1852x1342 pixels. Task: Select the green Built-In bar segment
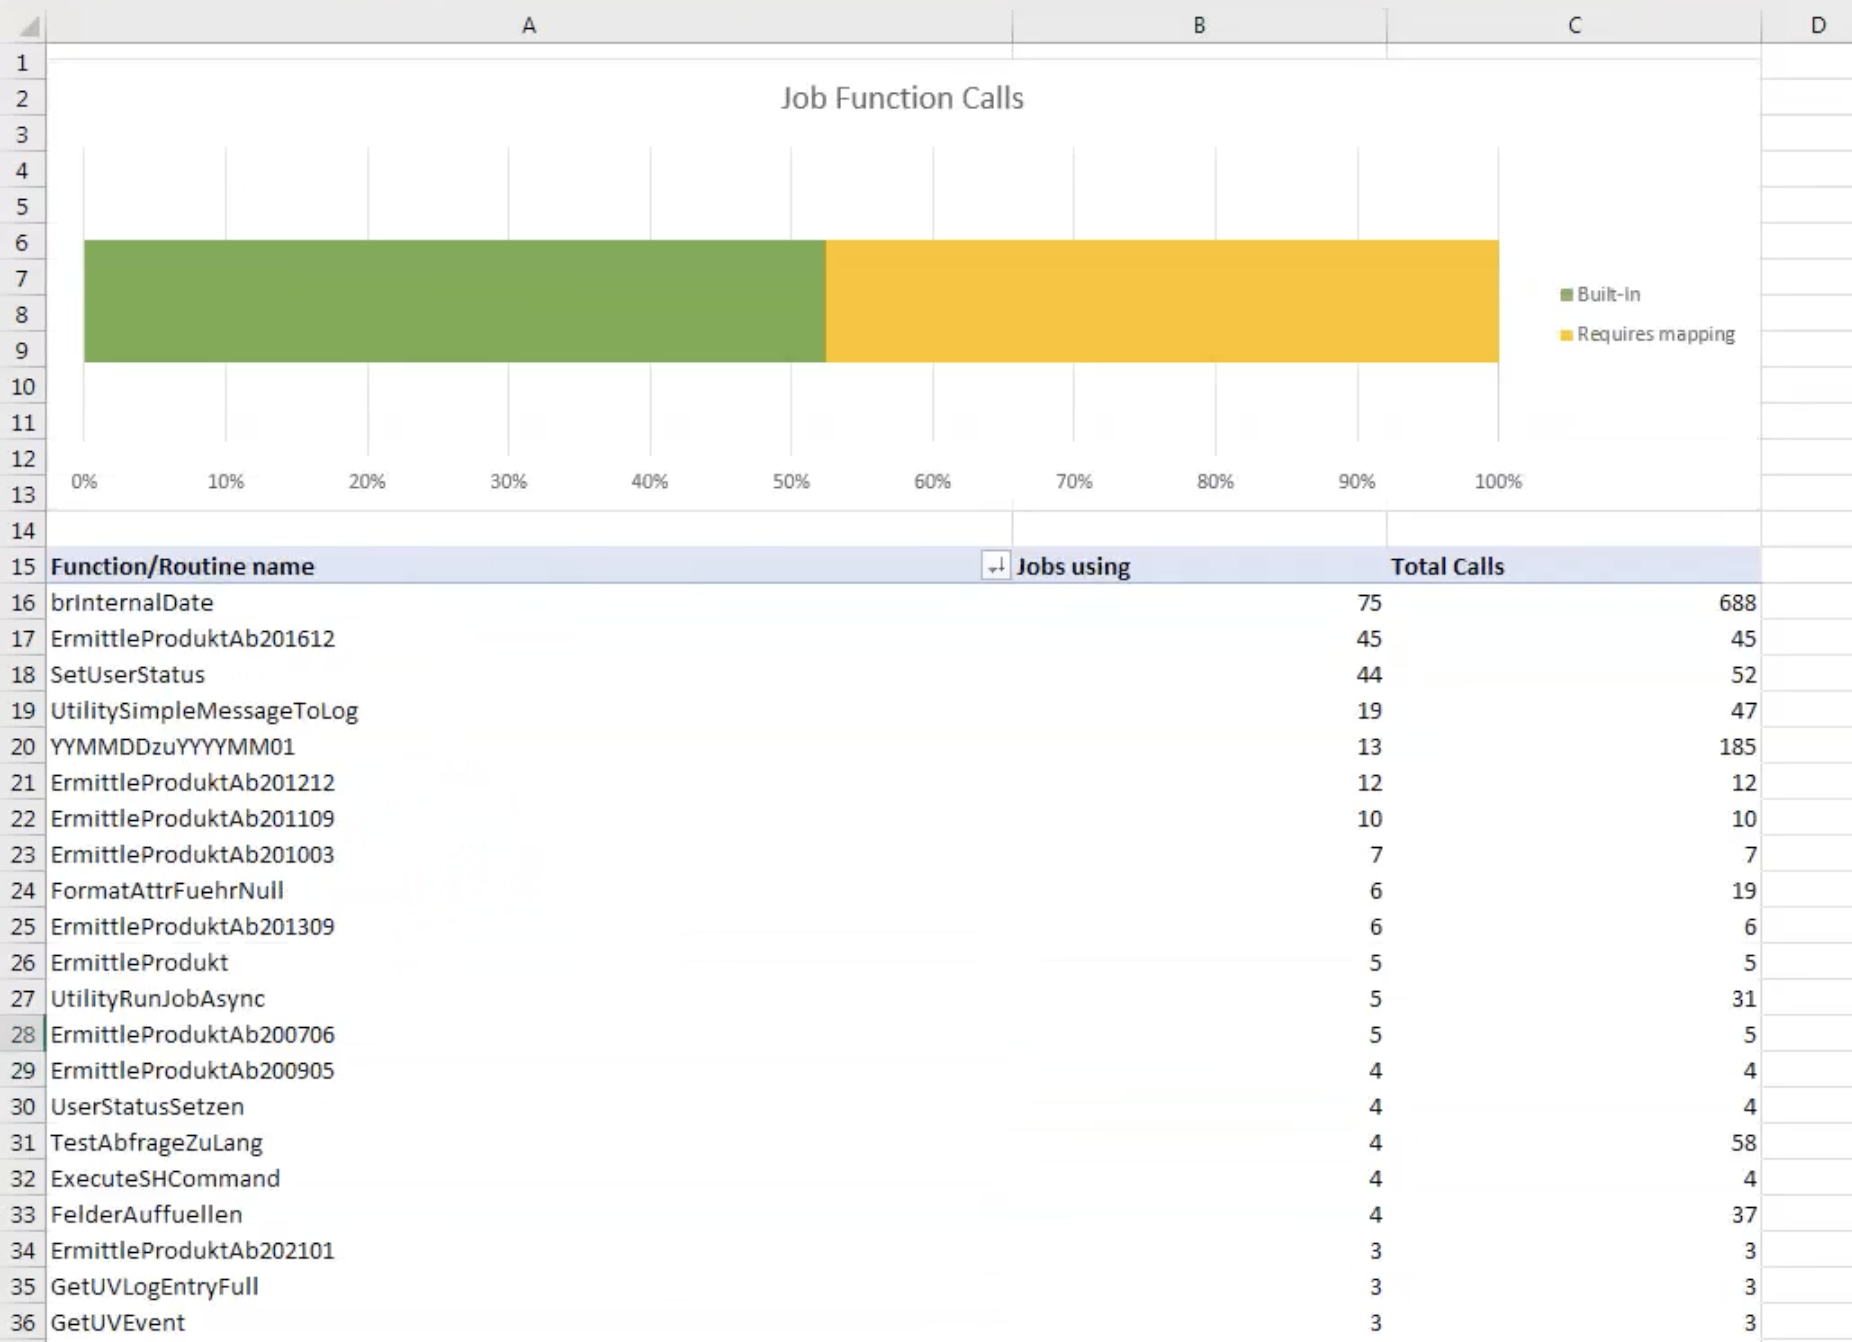(454, 301)
